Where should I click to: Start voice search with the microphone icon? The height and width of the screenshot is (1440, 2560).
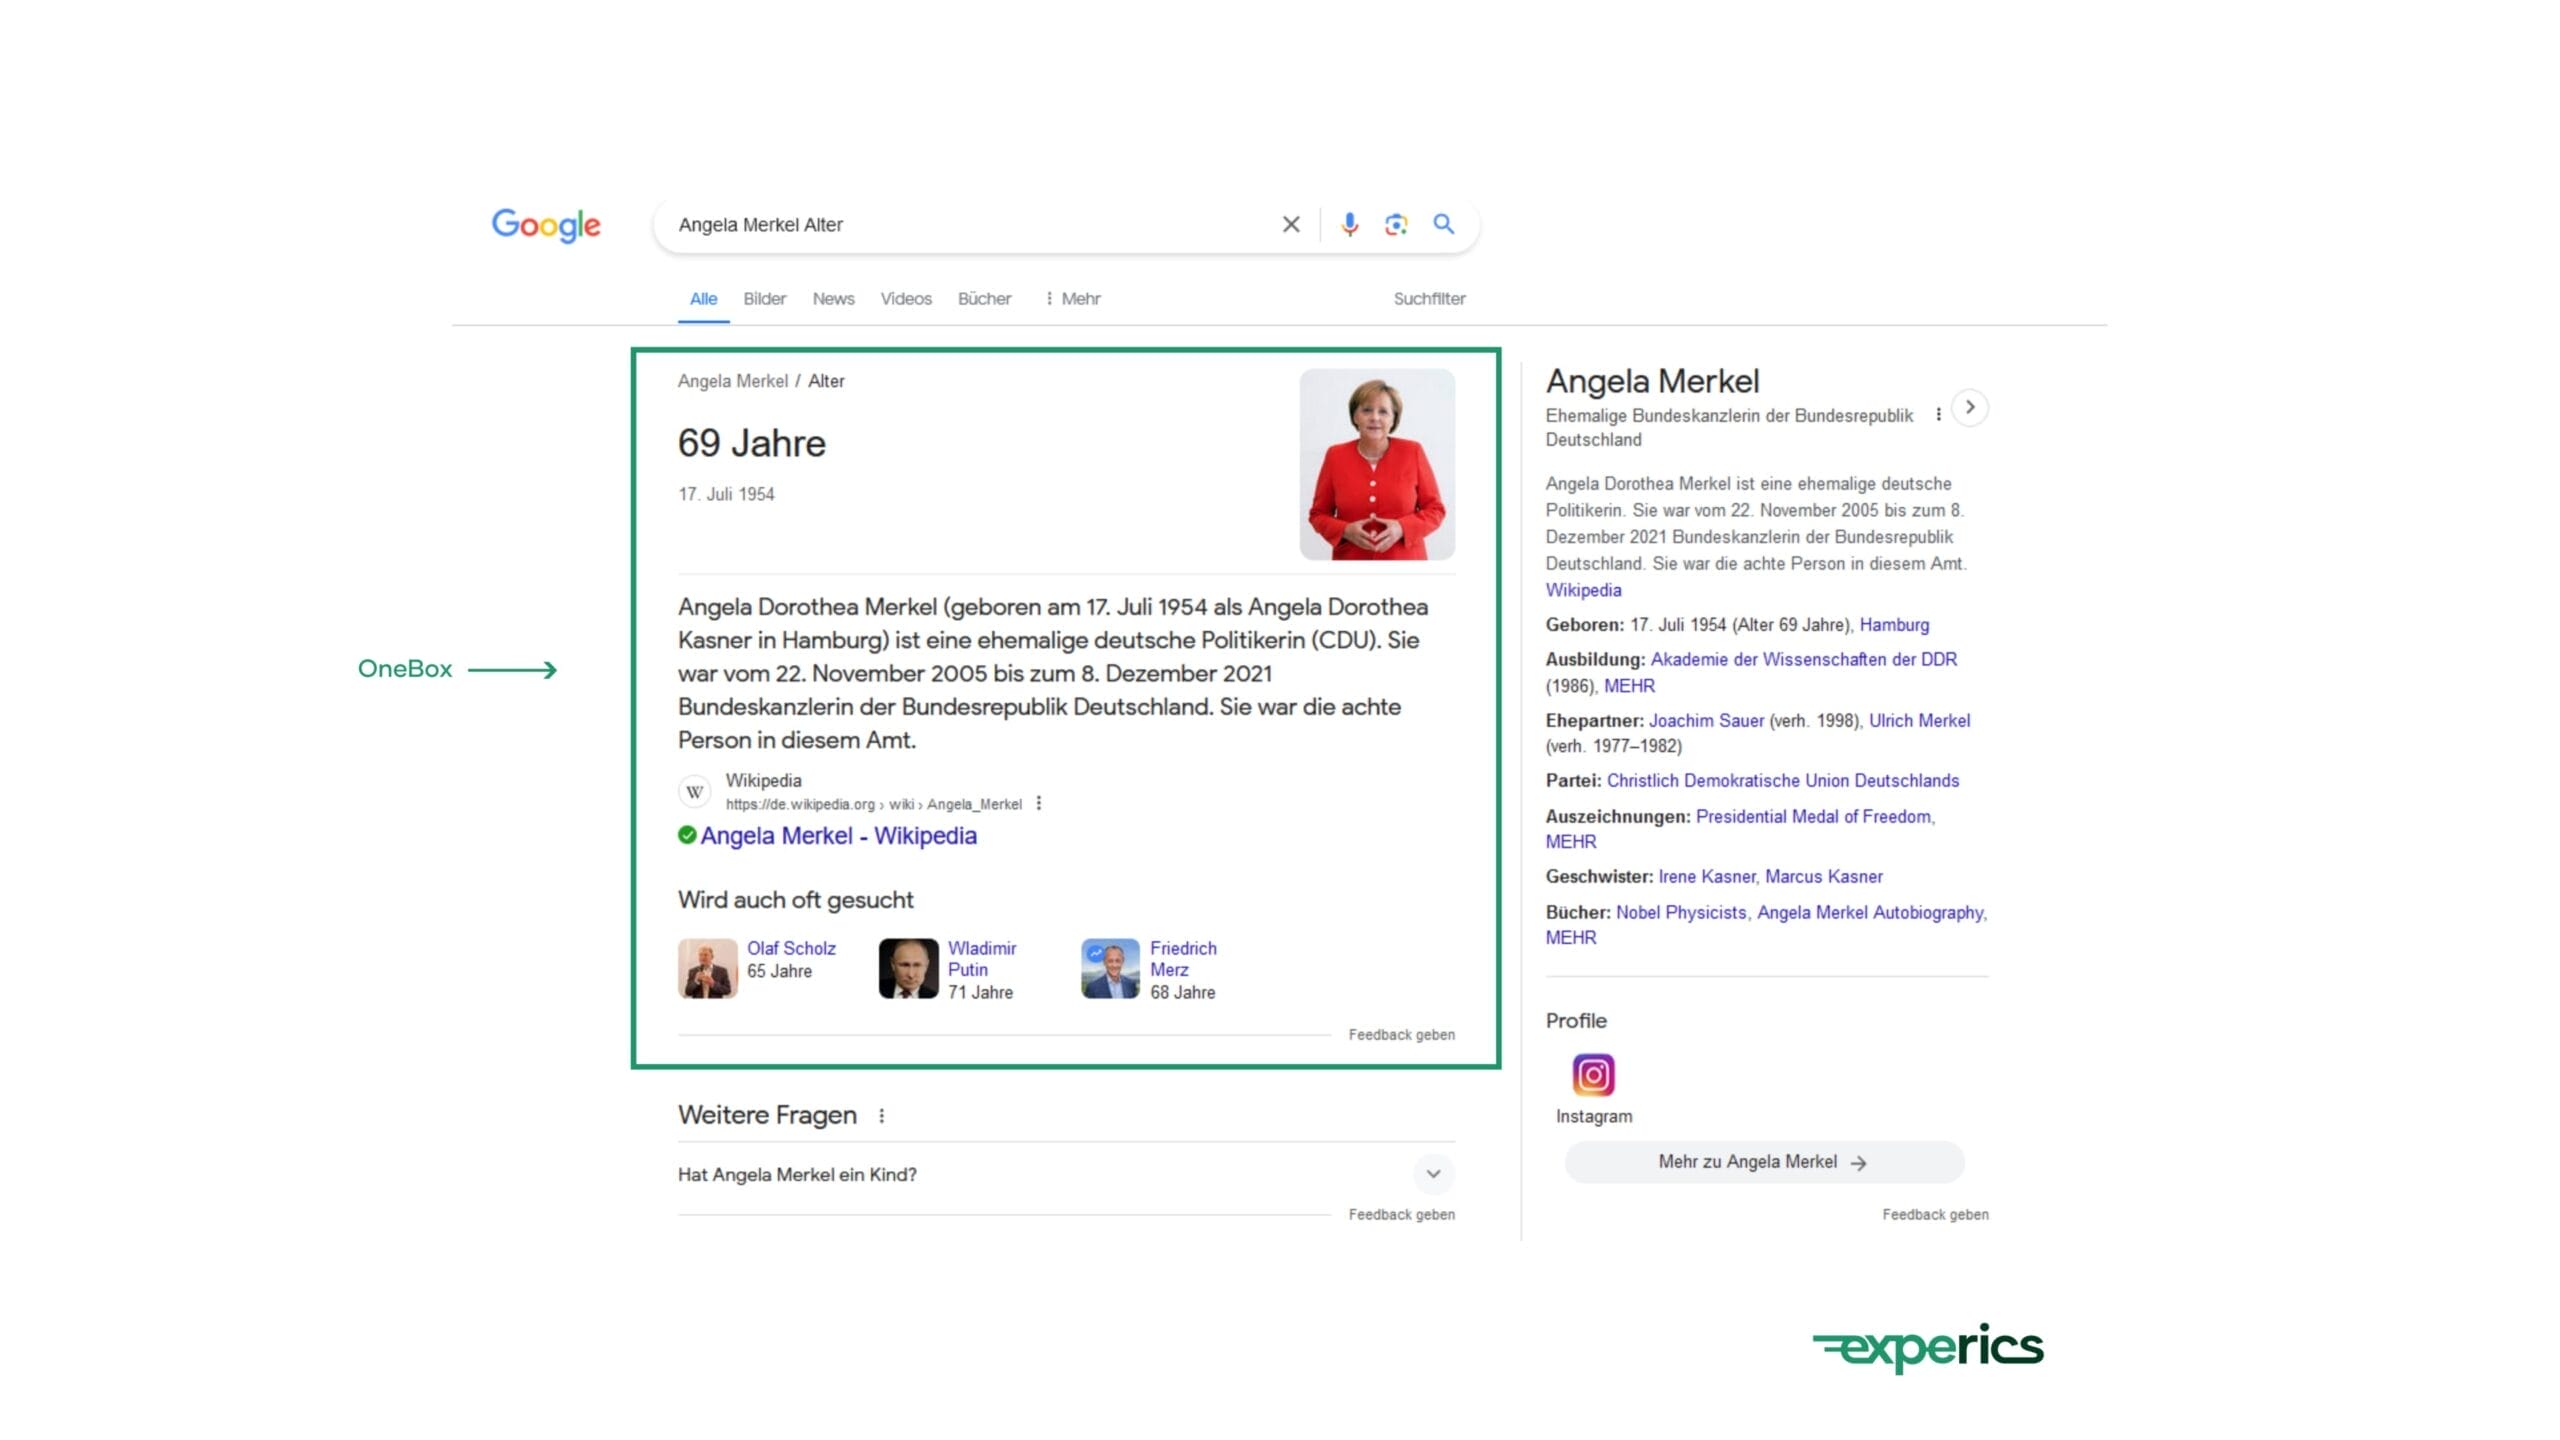coord(1348,224)
